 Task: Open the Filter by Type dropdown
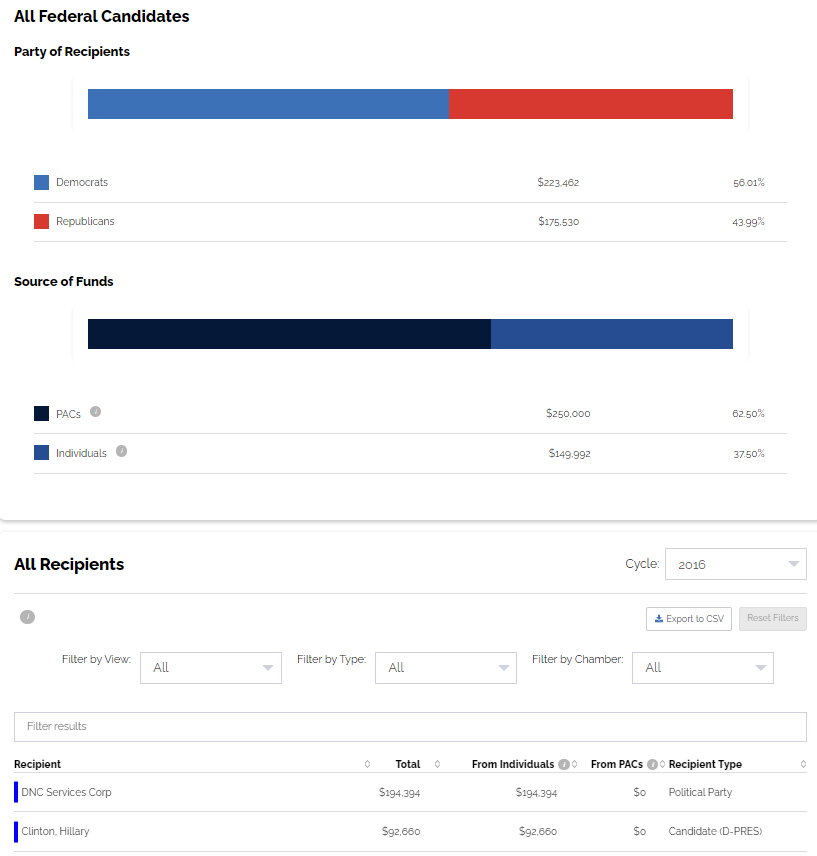pos(445,668)
